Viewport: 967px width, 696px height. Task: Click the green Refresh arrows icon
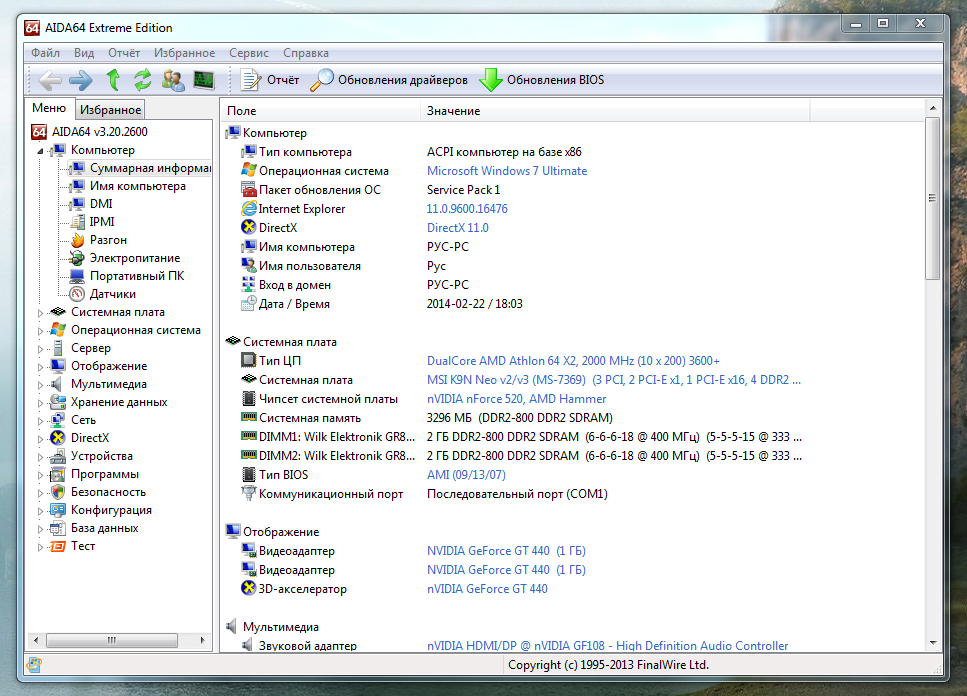[x=143, y=80]
